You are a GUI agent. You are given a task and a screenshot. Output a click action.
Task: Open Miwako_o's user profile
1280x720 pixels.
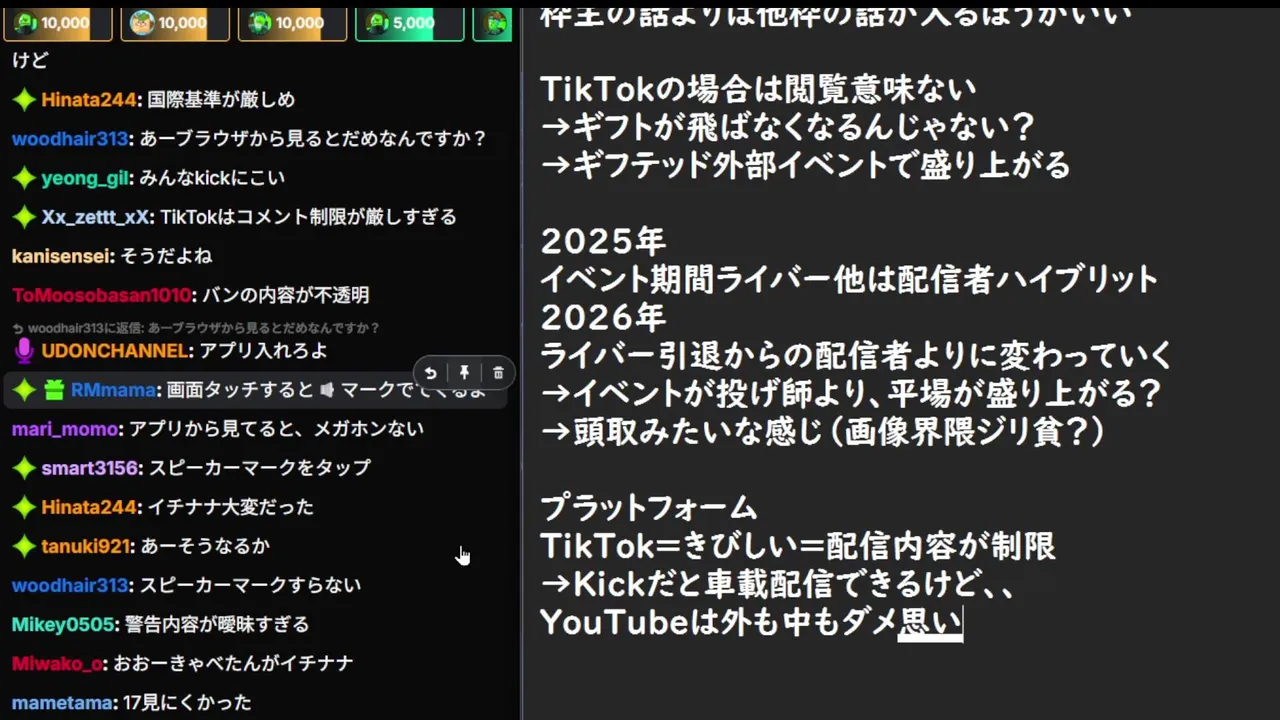(x=58, y=663)
